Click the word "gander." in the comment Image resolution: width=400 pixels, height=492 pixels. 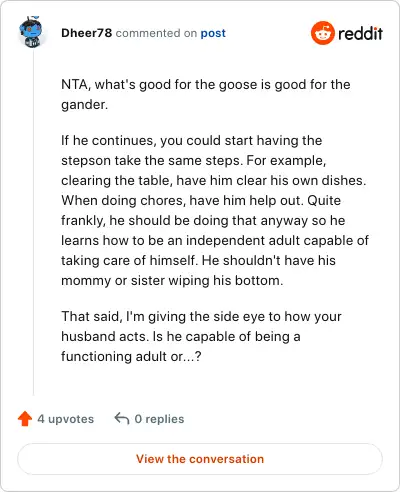[84, 105]
